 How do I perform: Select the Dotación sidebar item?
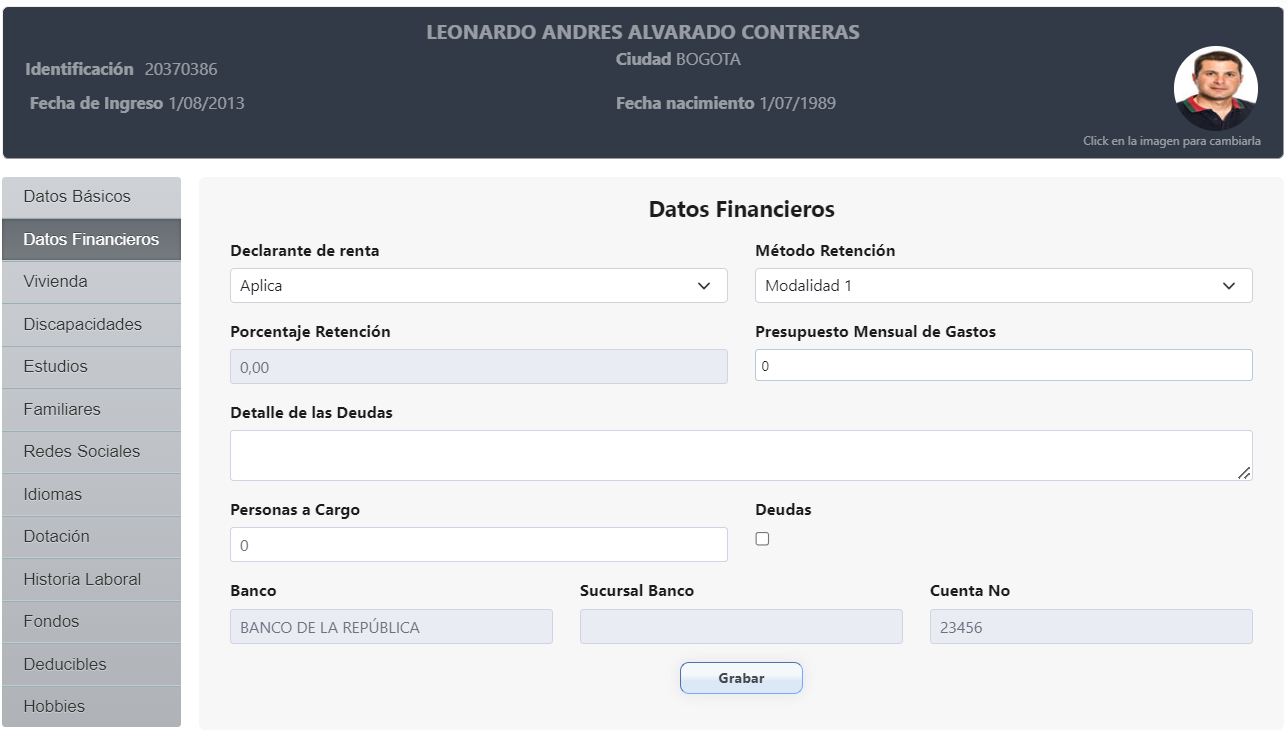90,536
